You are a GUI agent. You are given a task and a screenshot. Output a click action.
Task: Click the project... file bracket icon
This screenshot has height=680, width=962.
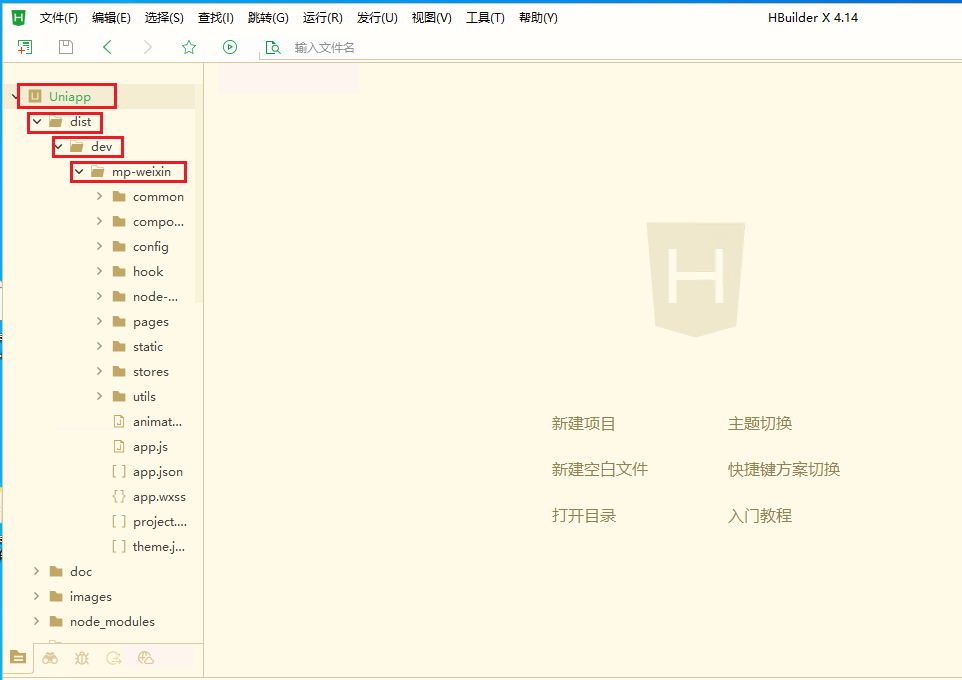click(119, 521)
